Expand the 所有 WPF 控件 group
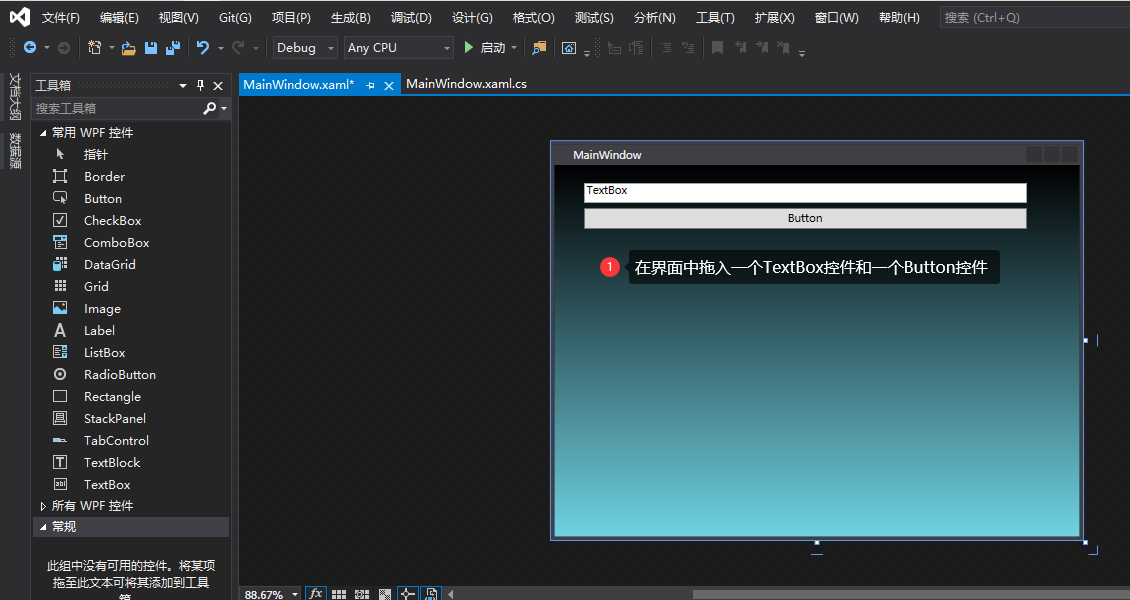This screenshot has width=1130, height=600. pos(43,506)
